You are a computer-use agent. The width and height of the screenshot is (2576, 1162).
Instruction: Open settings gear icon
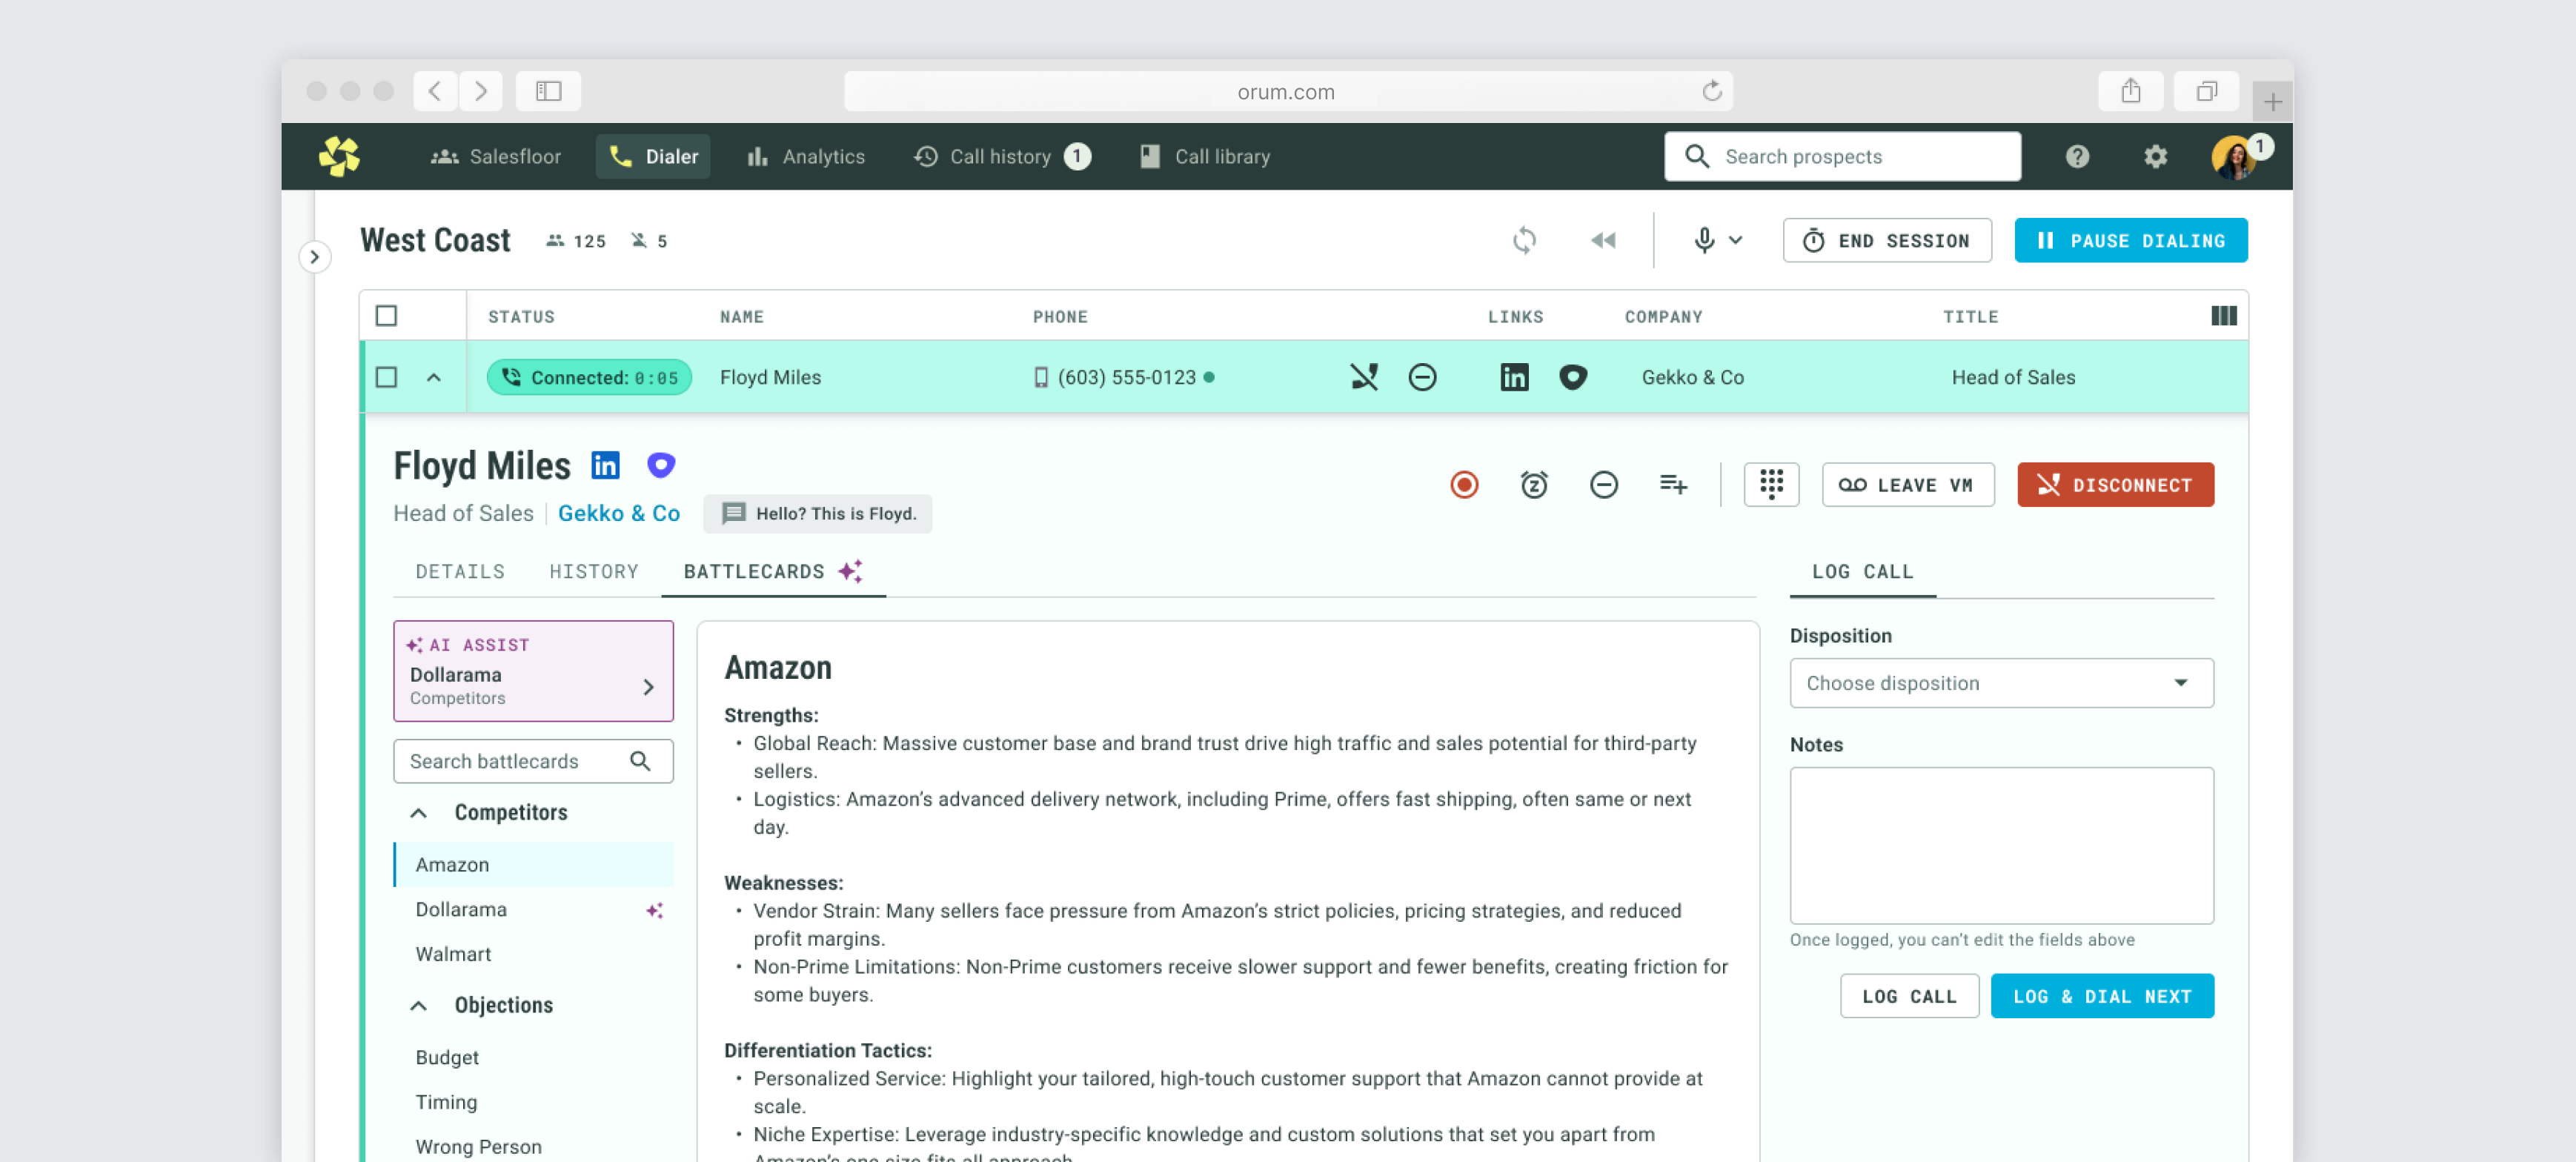2155,156
